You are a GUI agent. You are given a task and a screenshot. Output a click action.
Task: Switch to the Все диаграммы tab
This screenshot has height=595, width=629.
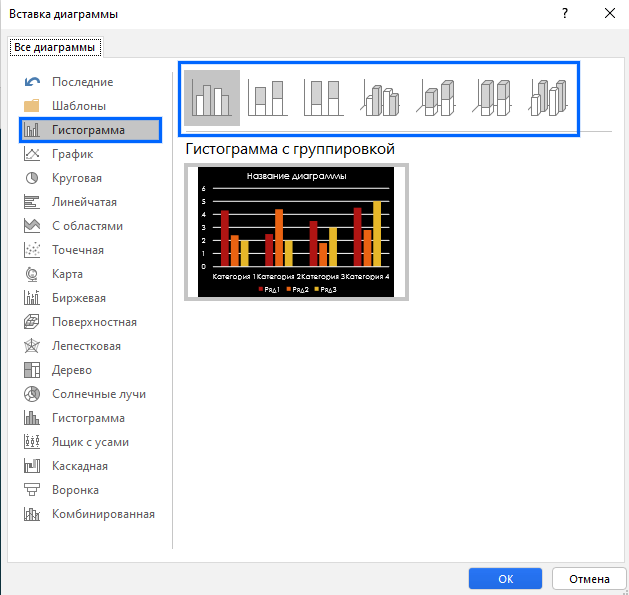(x=55, y=47)
